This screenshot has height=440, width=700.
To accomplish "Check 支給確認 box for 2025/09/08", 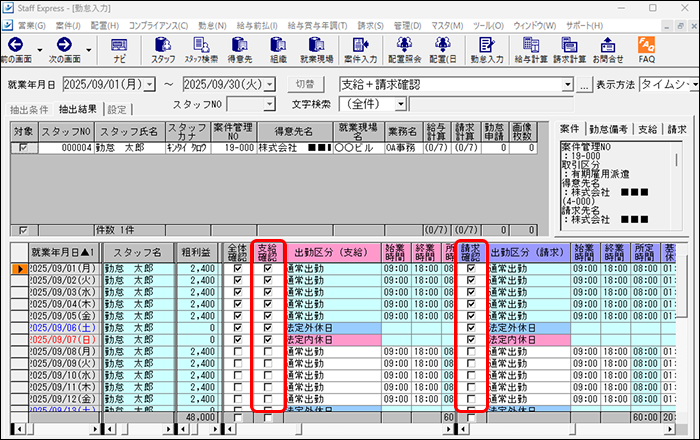I will tap(267, 352).
